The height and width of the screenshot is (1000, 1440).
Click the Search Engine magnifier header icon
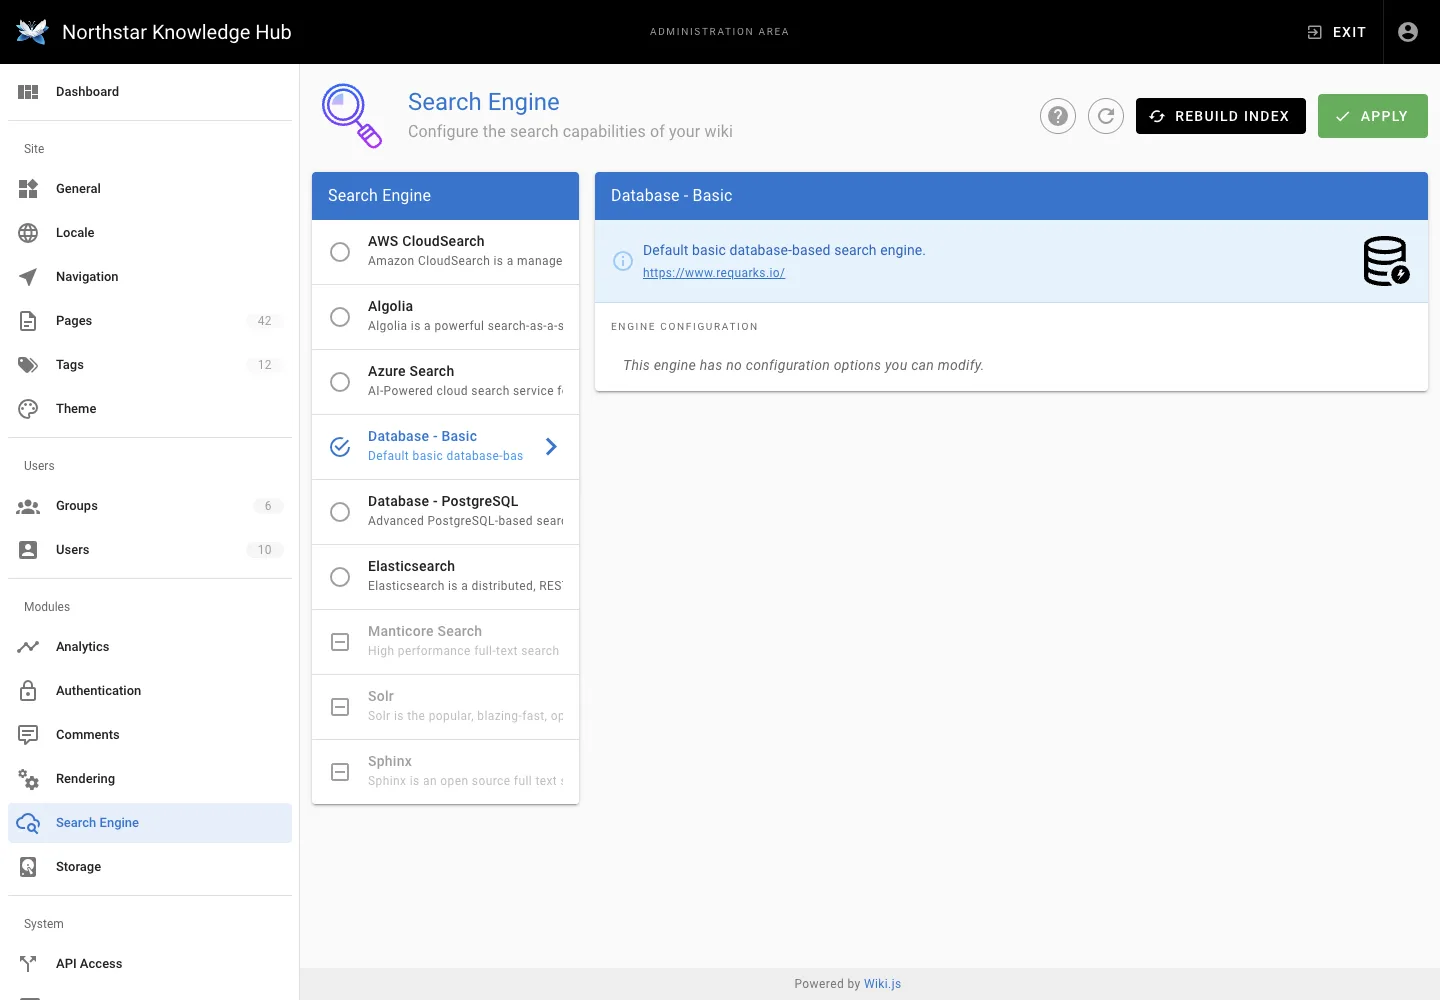[351, 116]
